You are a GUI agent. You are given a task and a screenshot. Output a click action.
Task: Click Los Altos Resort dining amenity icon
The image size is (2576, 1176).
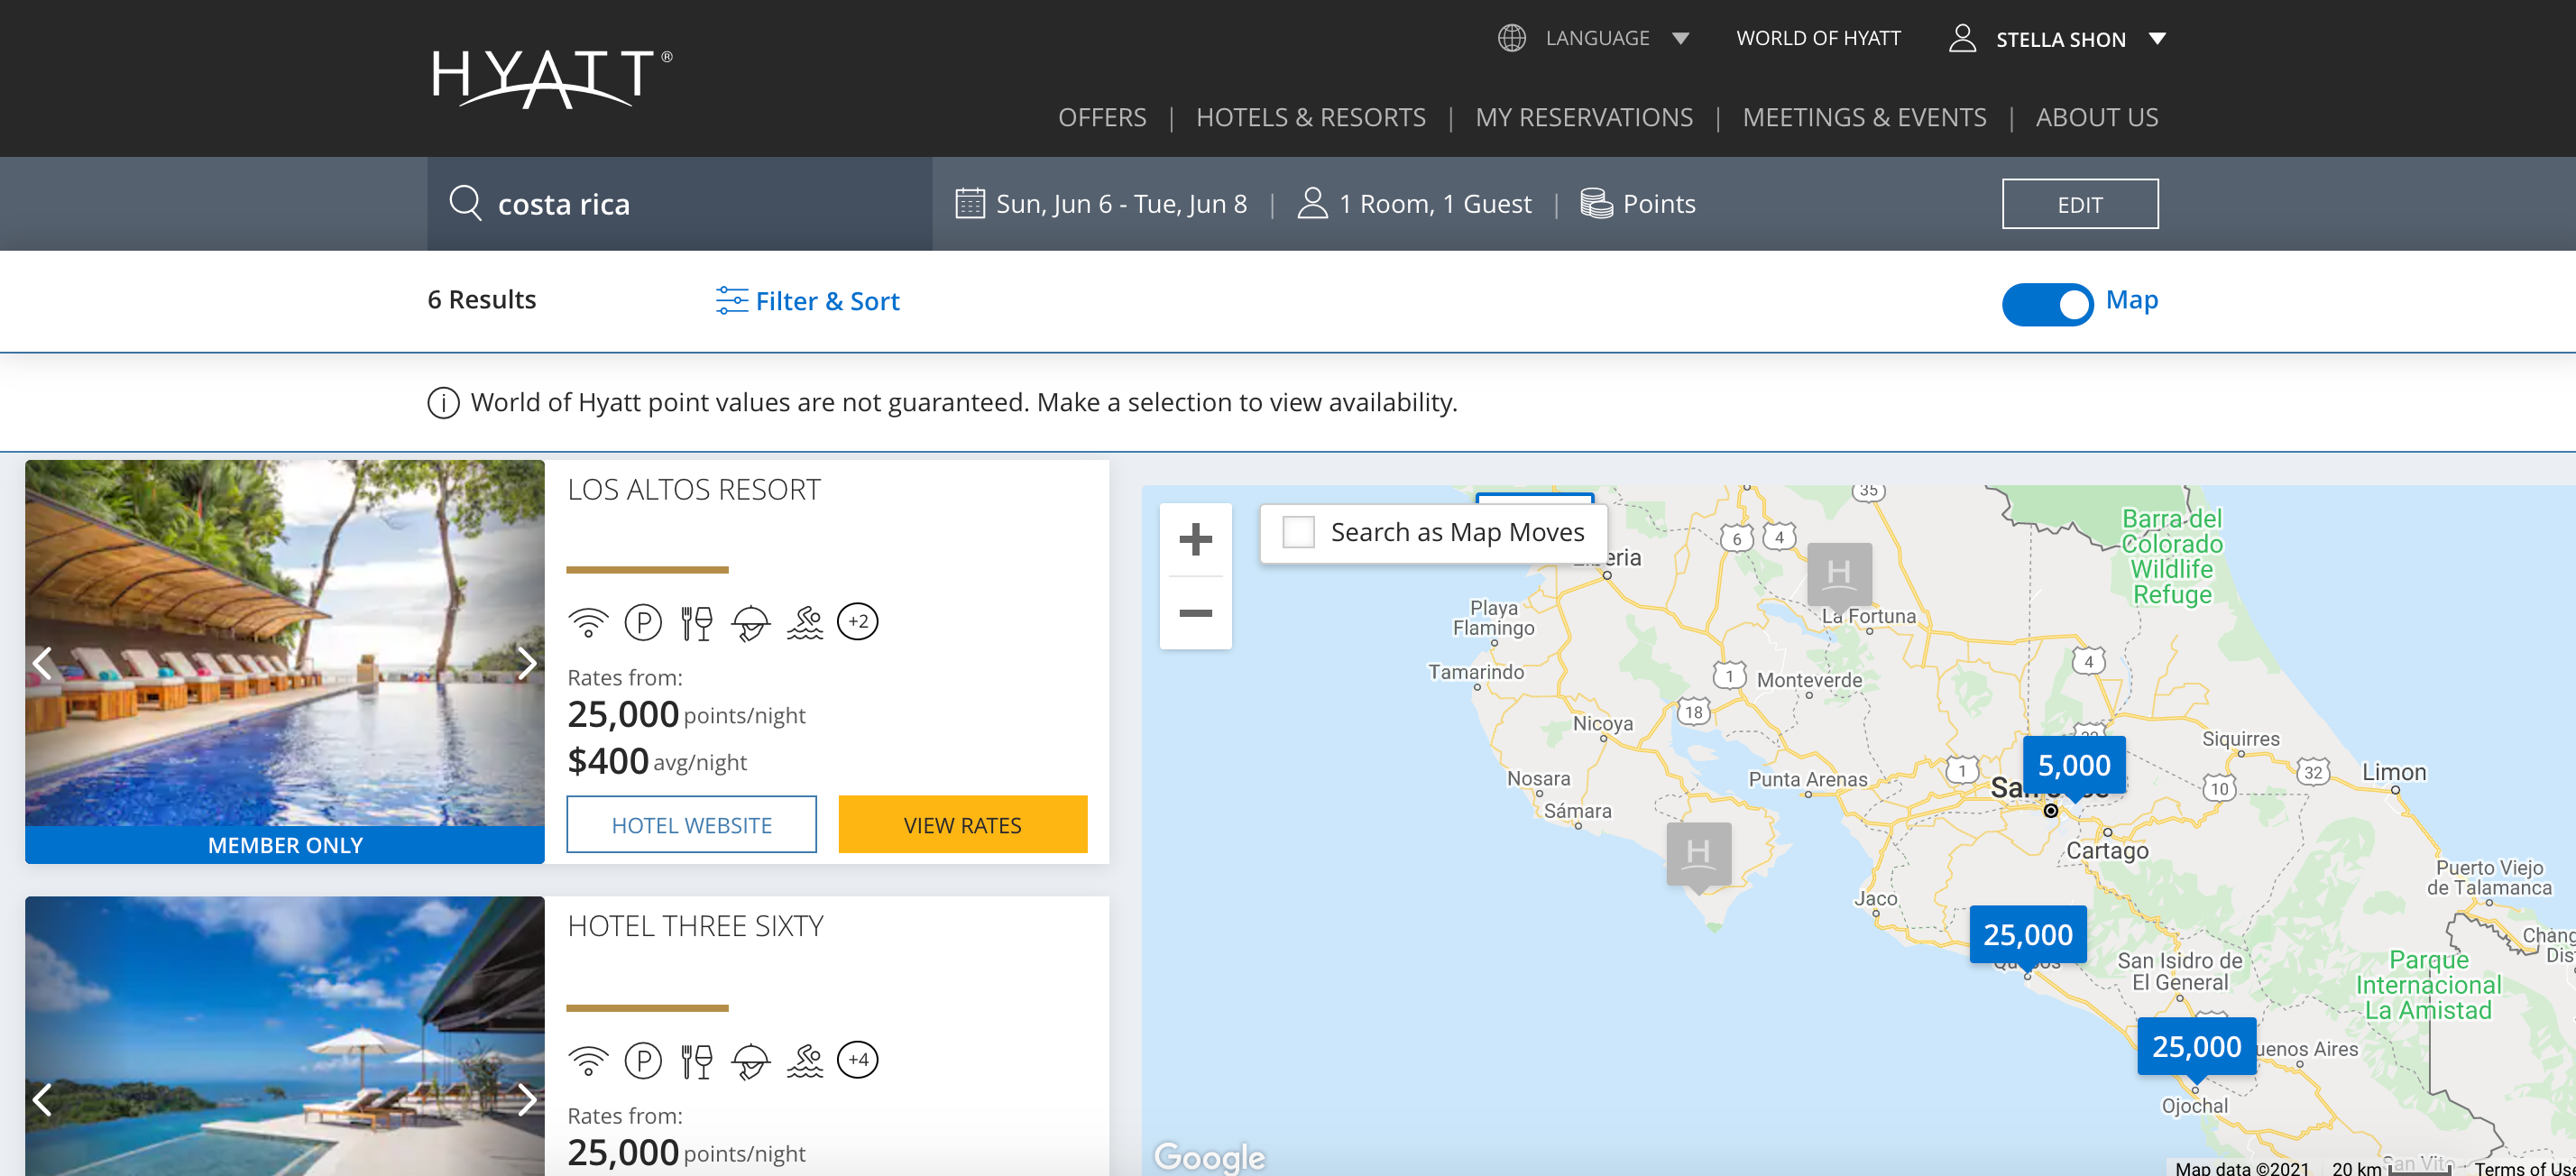(x=696, y=622)
